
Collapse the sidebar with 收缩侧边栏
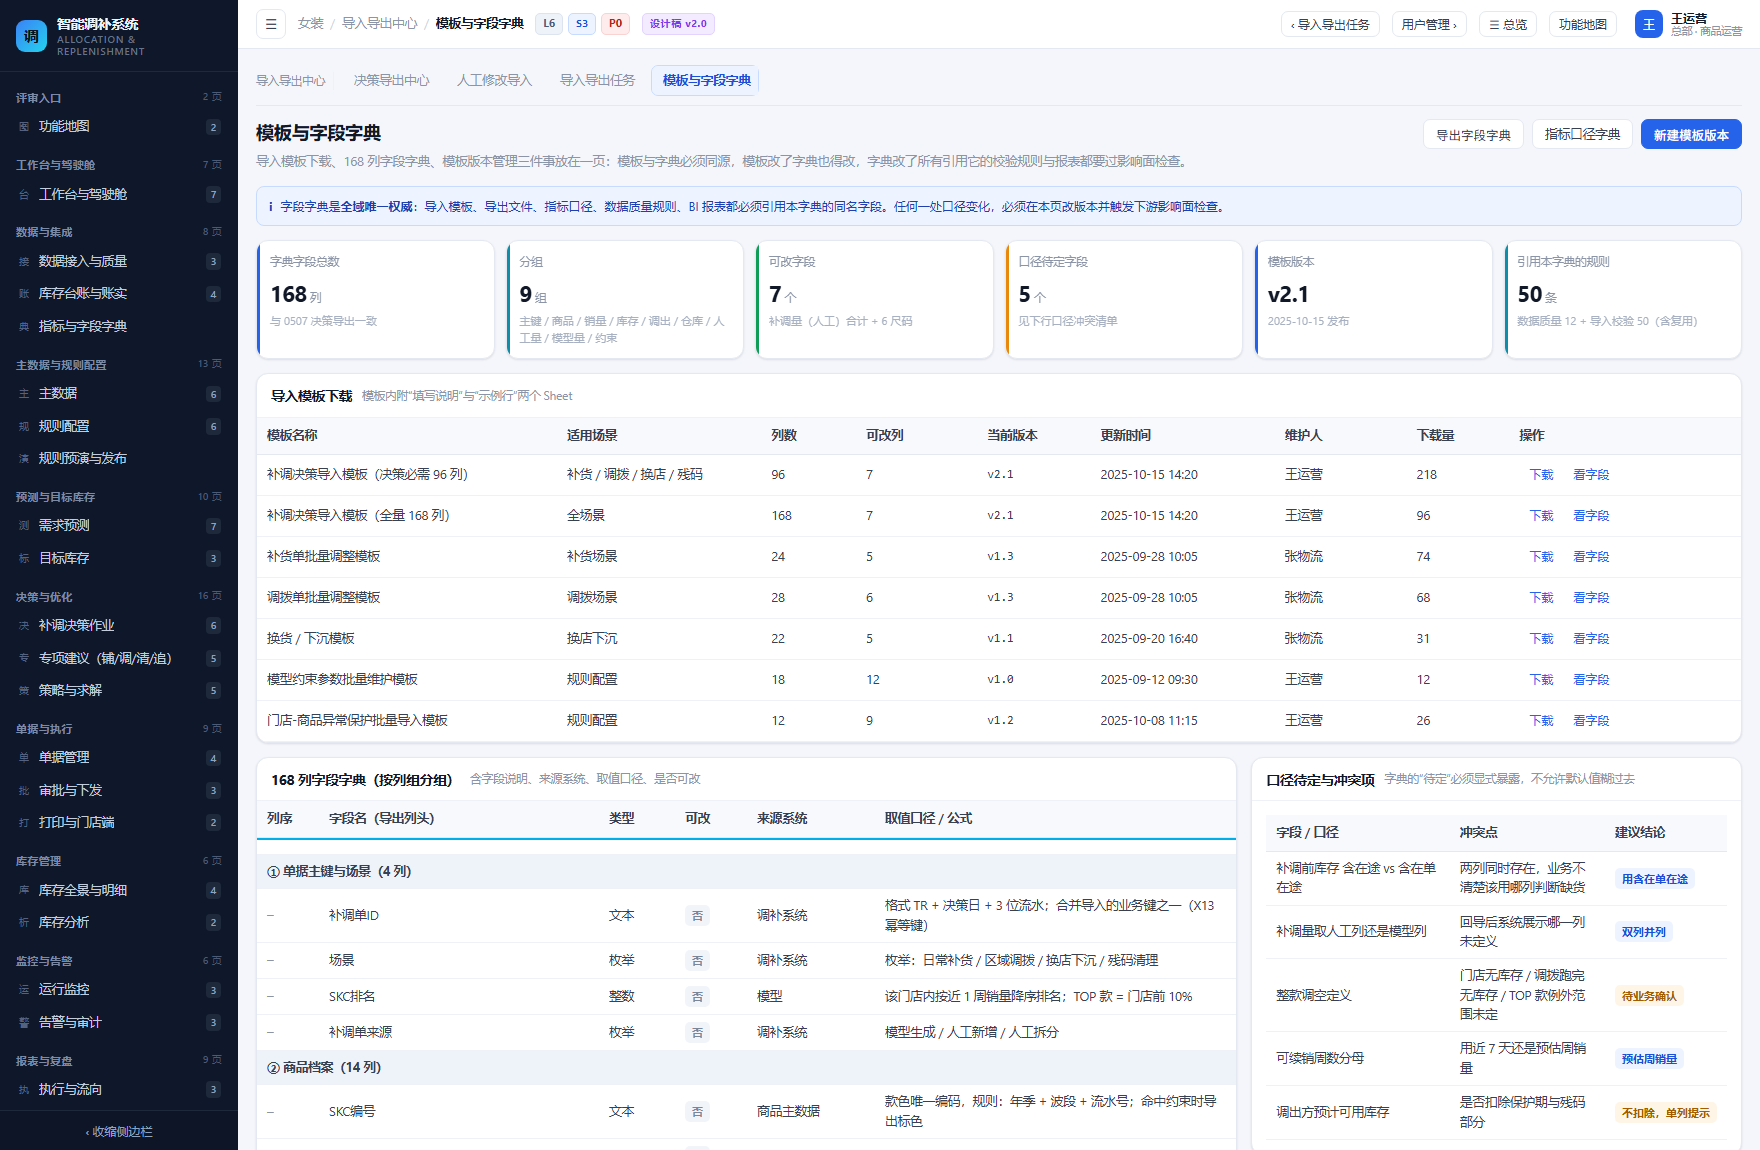(x=119, y=1132)
